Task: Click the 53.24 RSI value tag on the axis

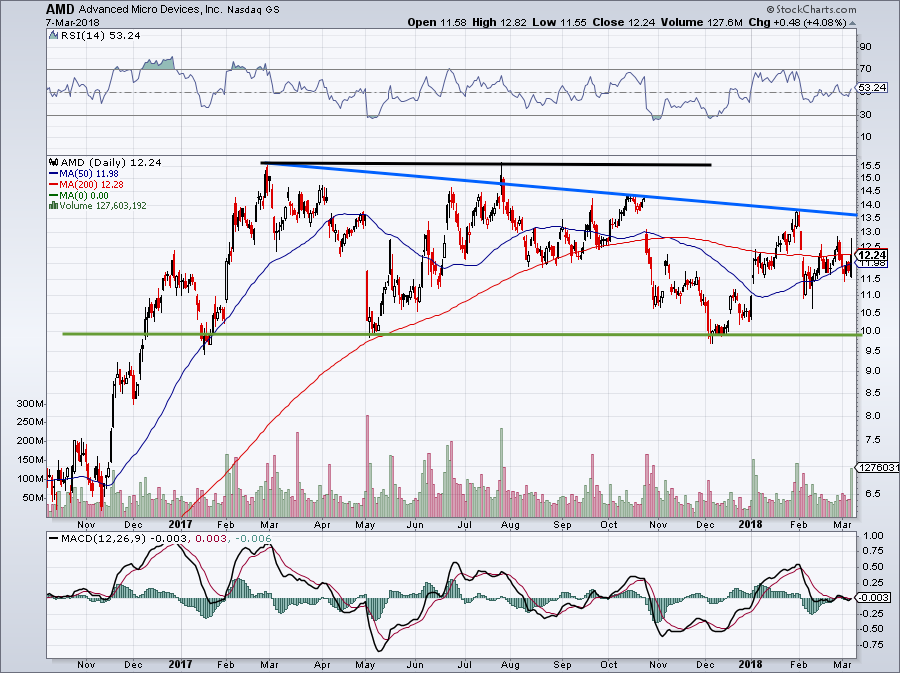Action: 872,88
